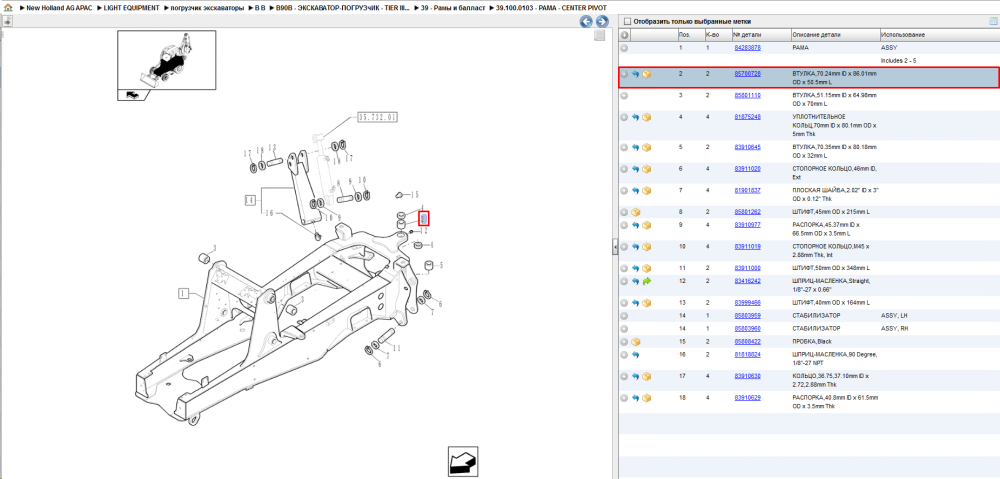Click blue arrow icon in row 83910645

click(635, 147)
